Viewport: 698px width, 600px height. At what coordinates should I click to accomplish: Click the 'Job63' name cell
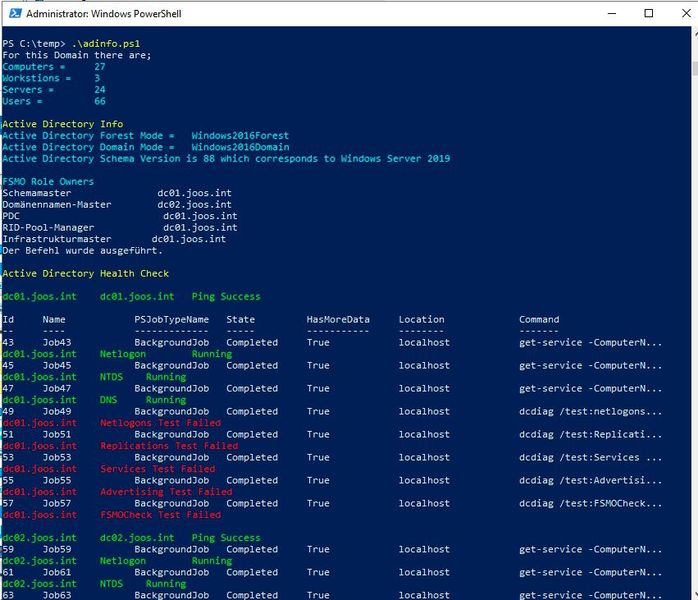tap(57, 595)
